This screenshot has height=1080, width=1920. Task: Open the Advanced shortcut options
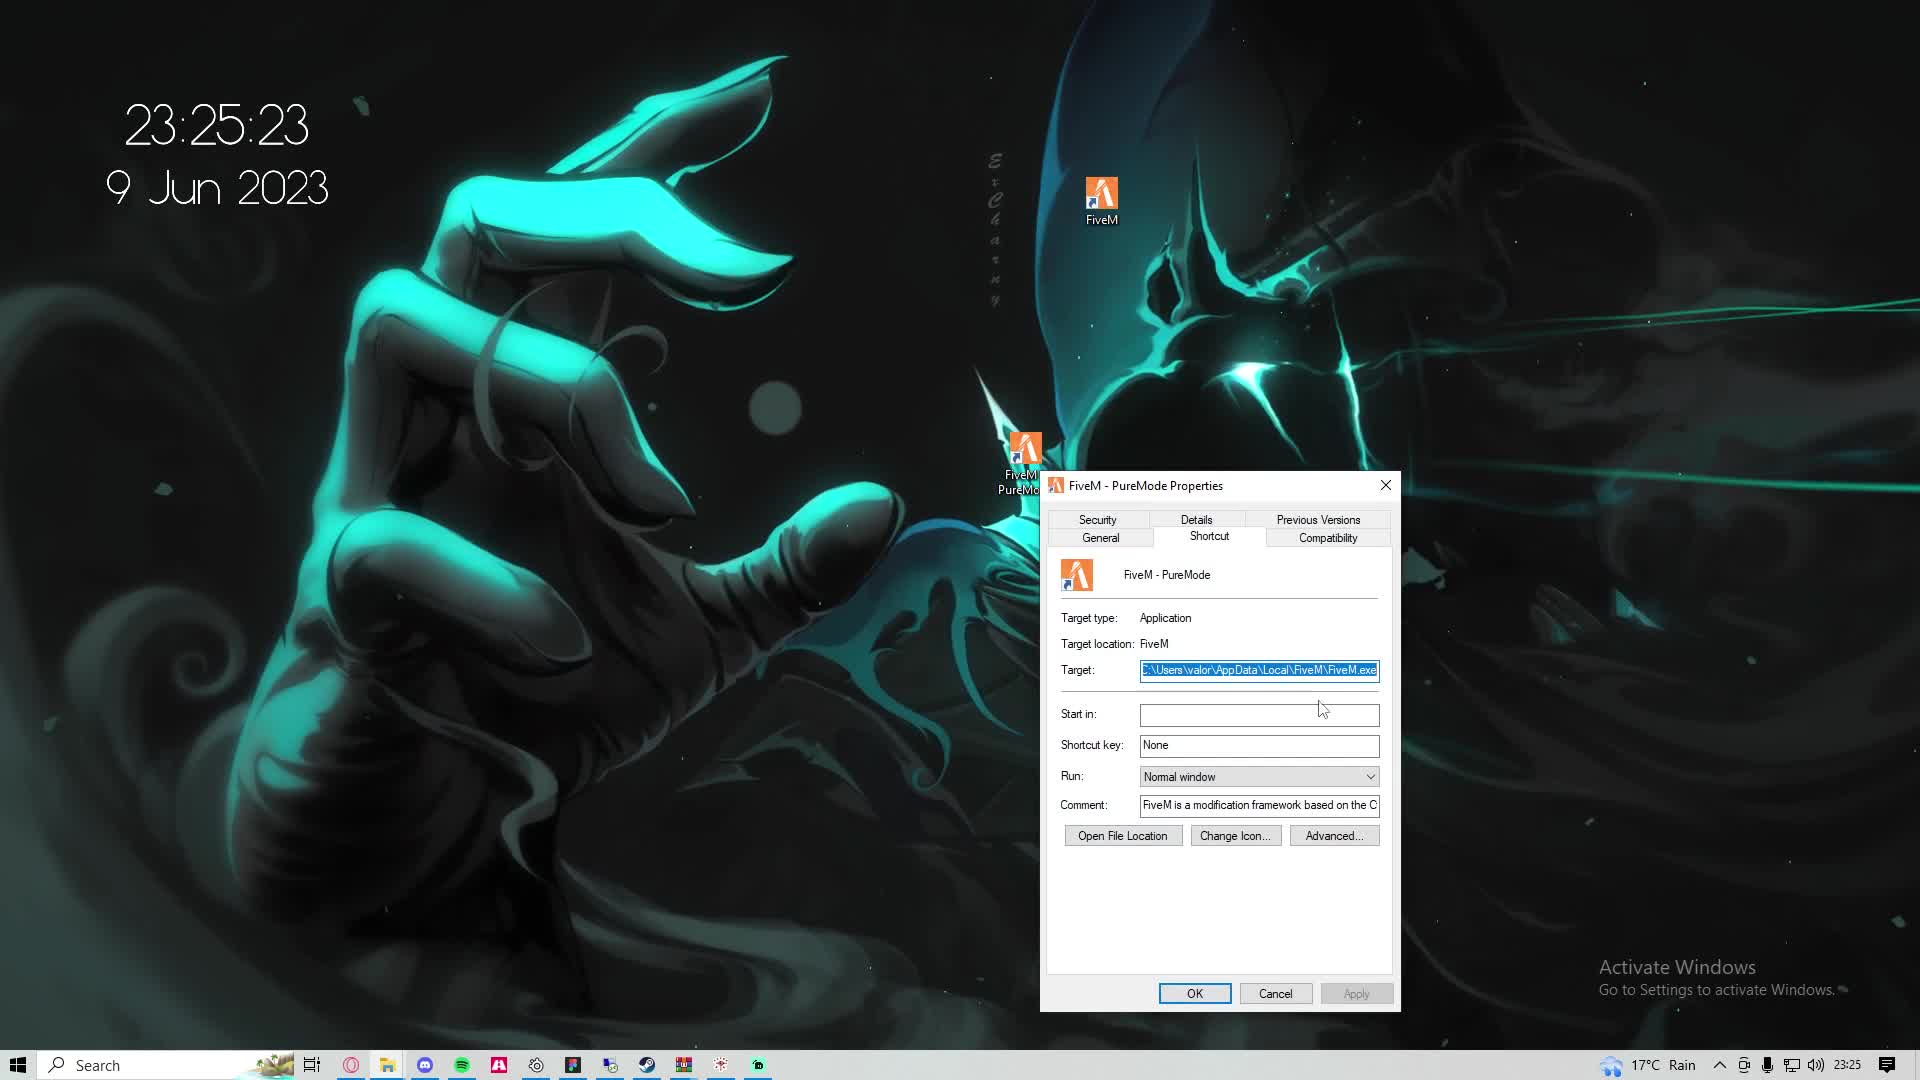pyautogui.click(x=1334, y=836)
